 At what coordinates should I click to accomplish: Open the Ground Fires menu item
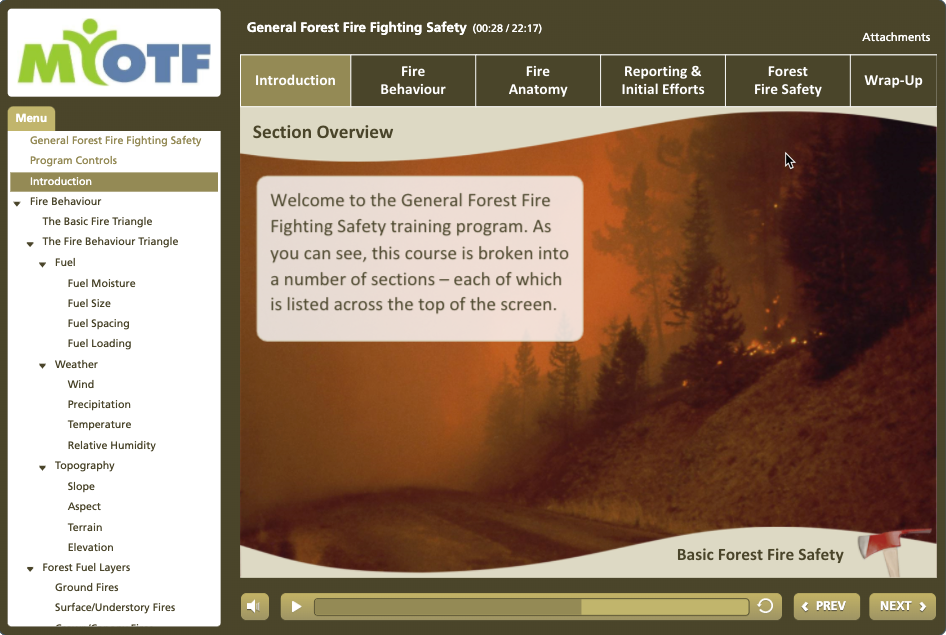(86, 587)
